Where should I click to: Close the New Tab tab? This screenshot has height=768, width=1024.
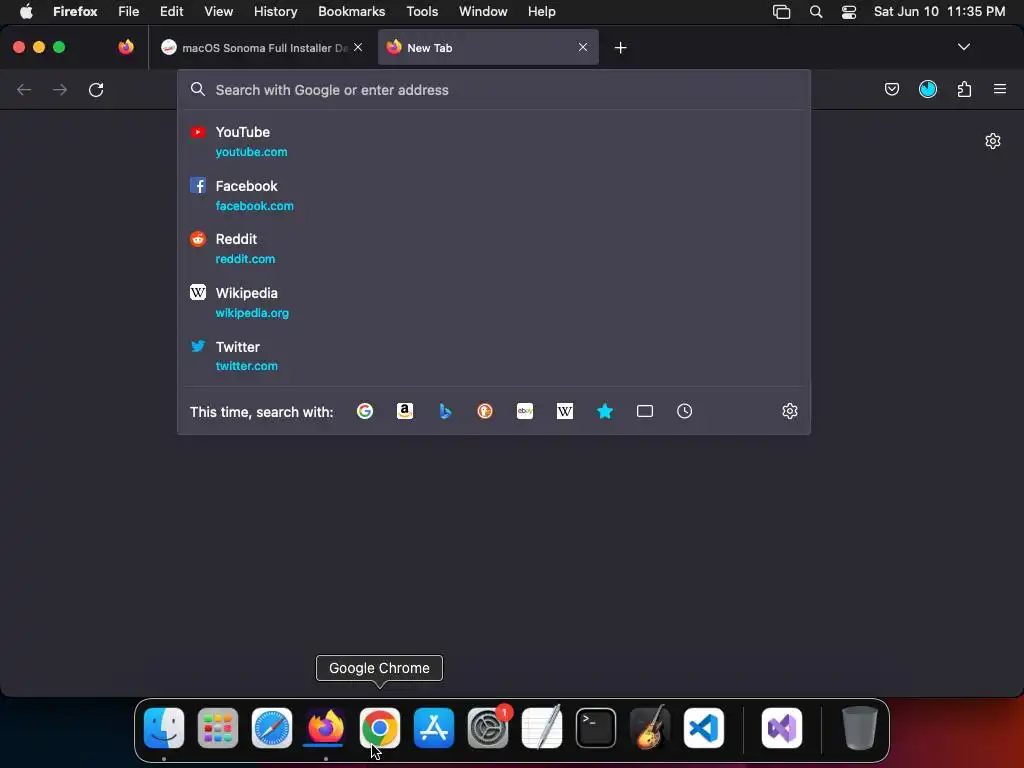click(x=583, y=47)
